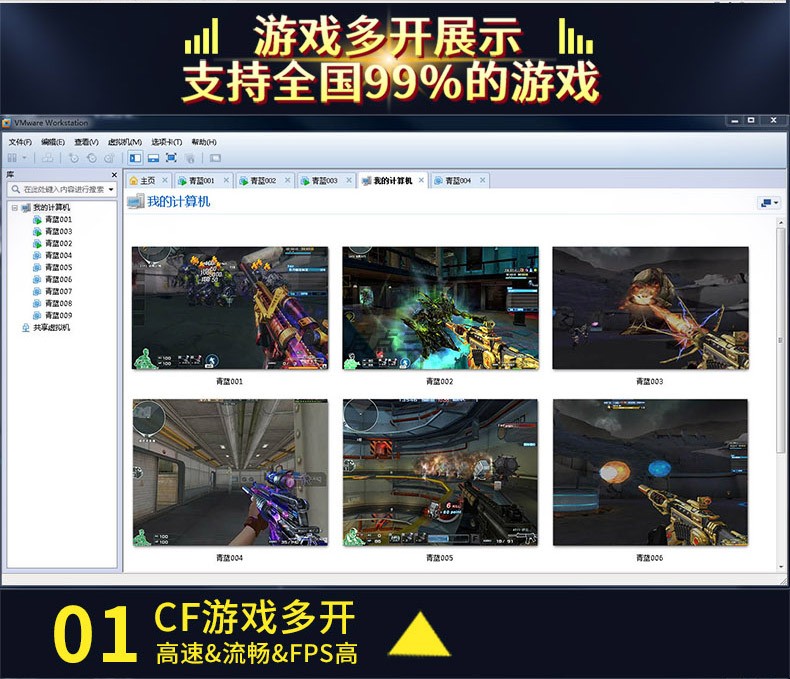
Task: Open the 青蓝001 game thumbnail
Action: point(230,308)
